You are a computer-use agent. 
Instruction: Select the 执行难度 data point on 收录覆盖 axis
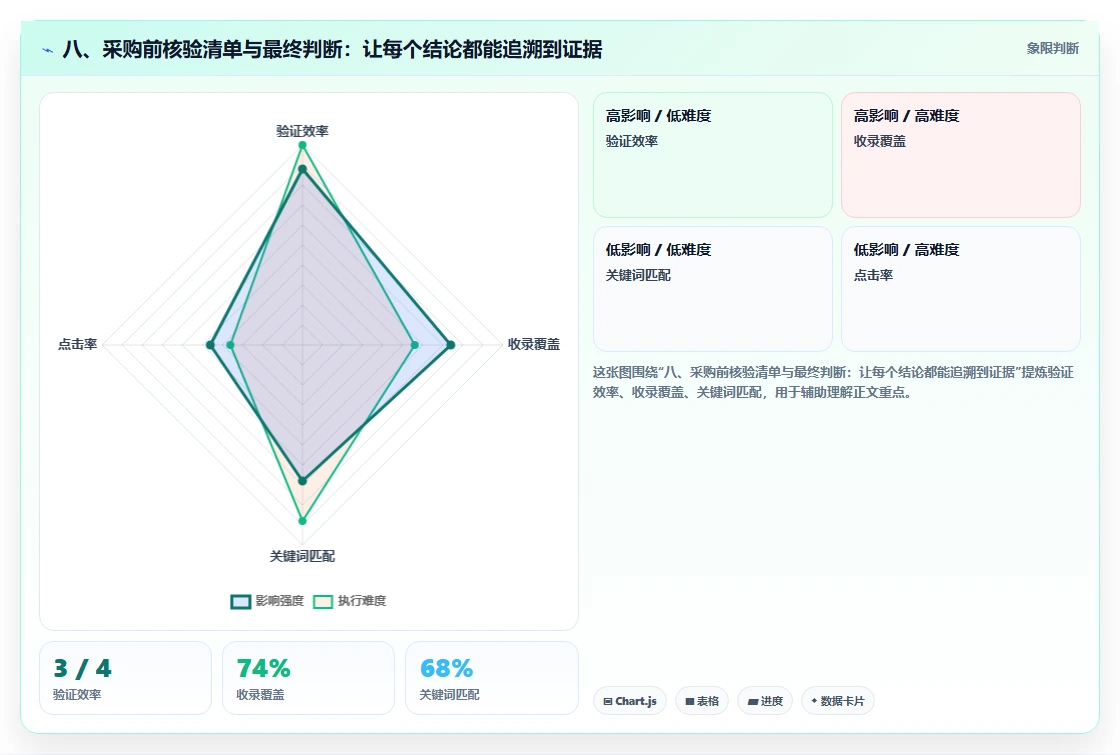pos(415,345)
